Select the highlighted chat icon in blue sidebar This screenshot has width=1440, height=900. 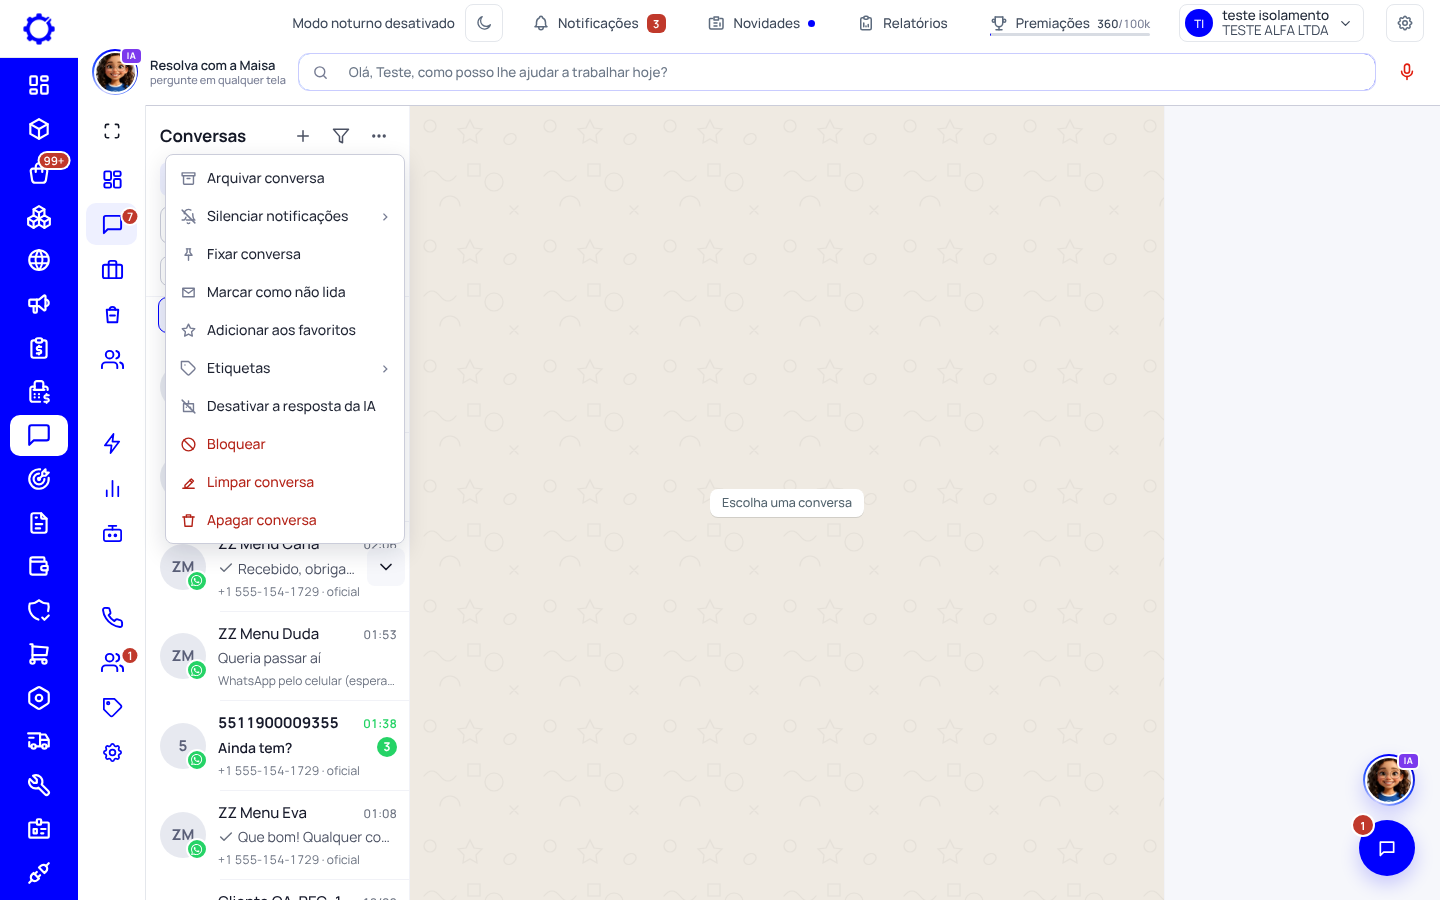coord(39,435)
